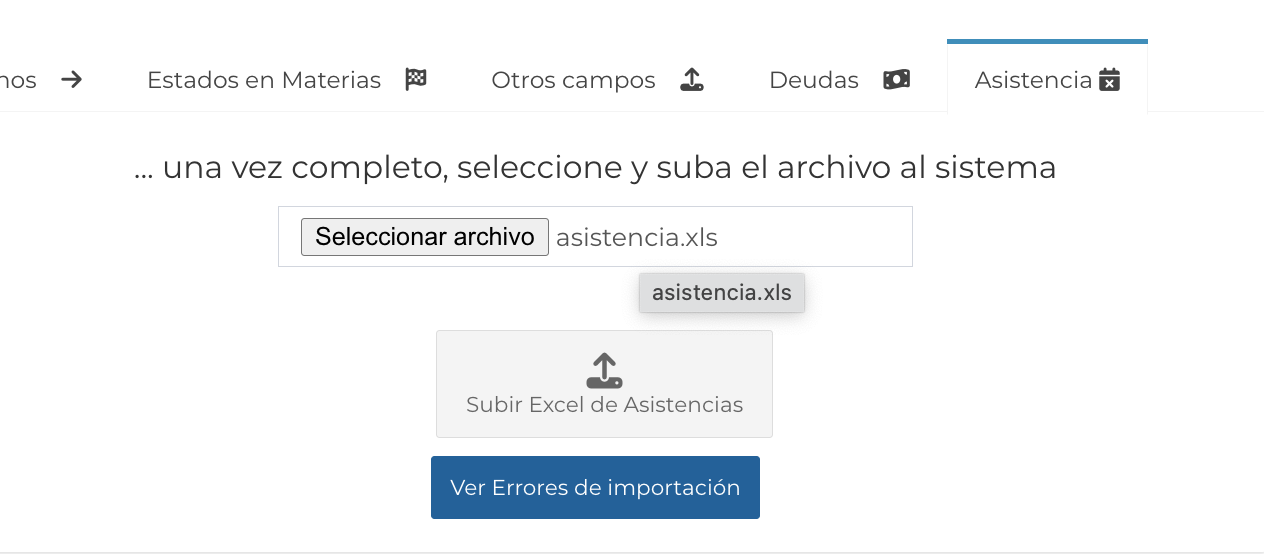Click the money bill icon beside Deudas
The width and height of the screenshot is (1264, 554).
pos(896,80)
